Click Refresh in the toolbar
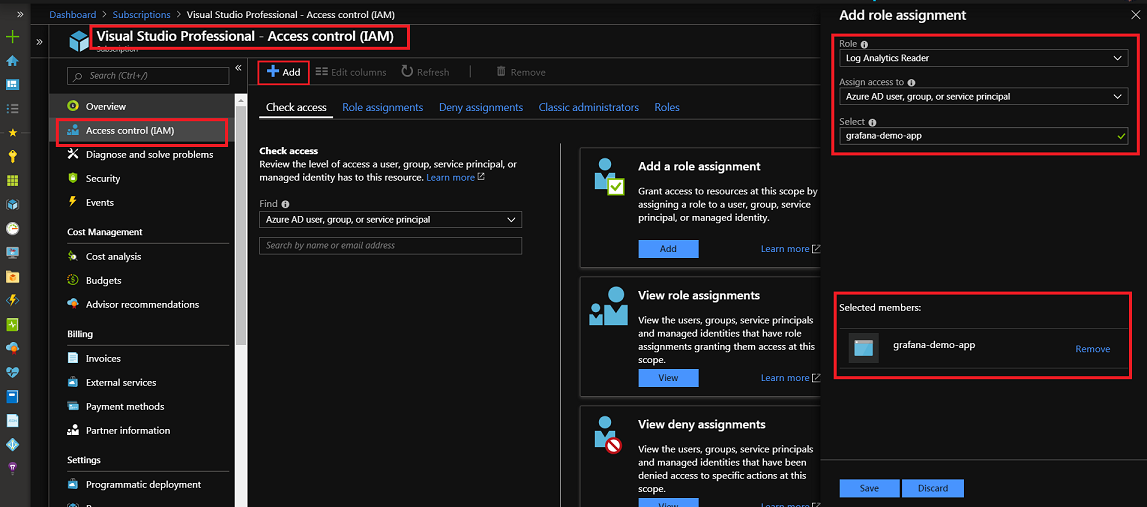This screenshot has height=507, width=1147. (425, 72)
